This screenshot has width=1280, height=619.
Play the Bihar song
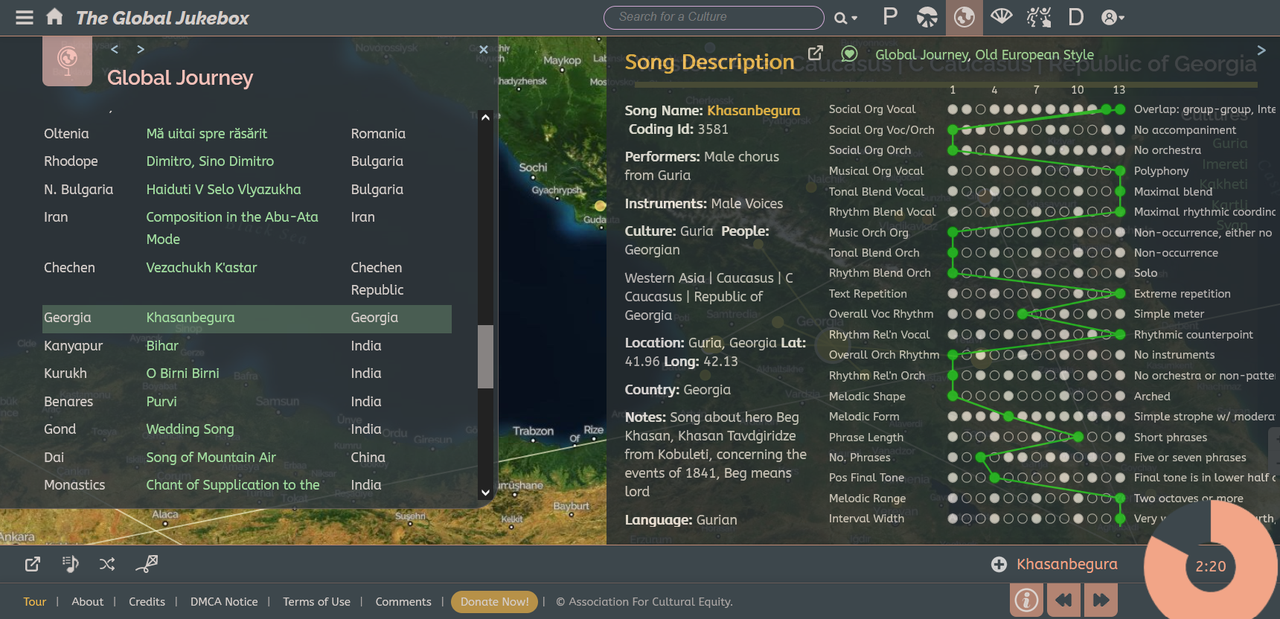pos(162,346)
